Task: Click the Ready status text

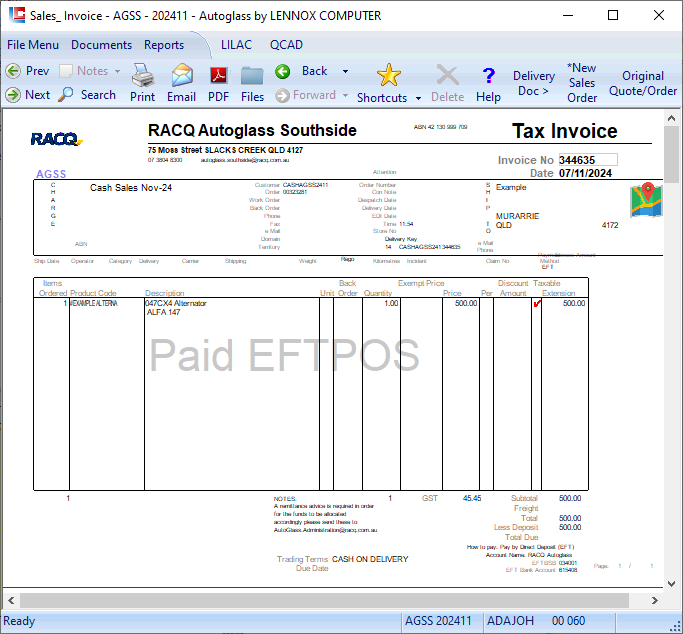Action: click(19, 621)
